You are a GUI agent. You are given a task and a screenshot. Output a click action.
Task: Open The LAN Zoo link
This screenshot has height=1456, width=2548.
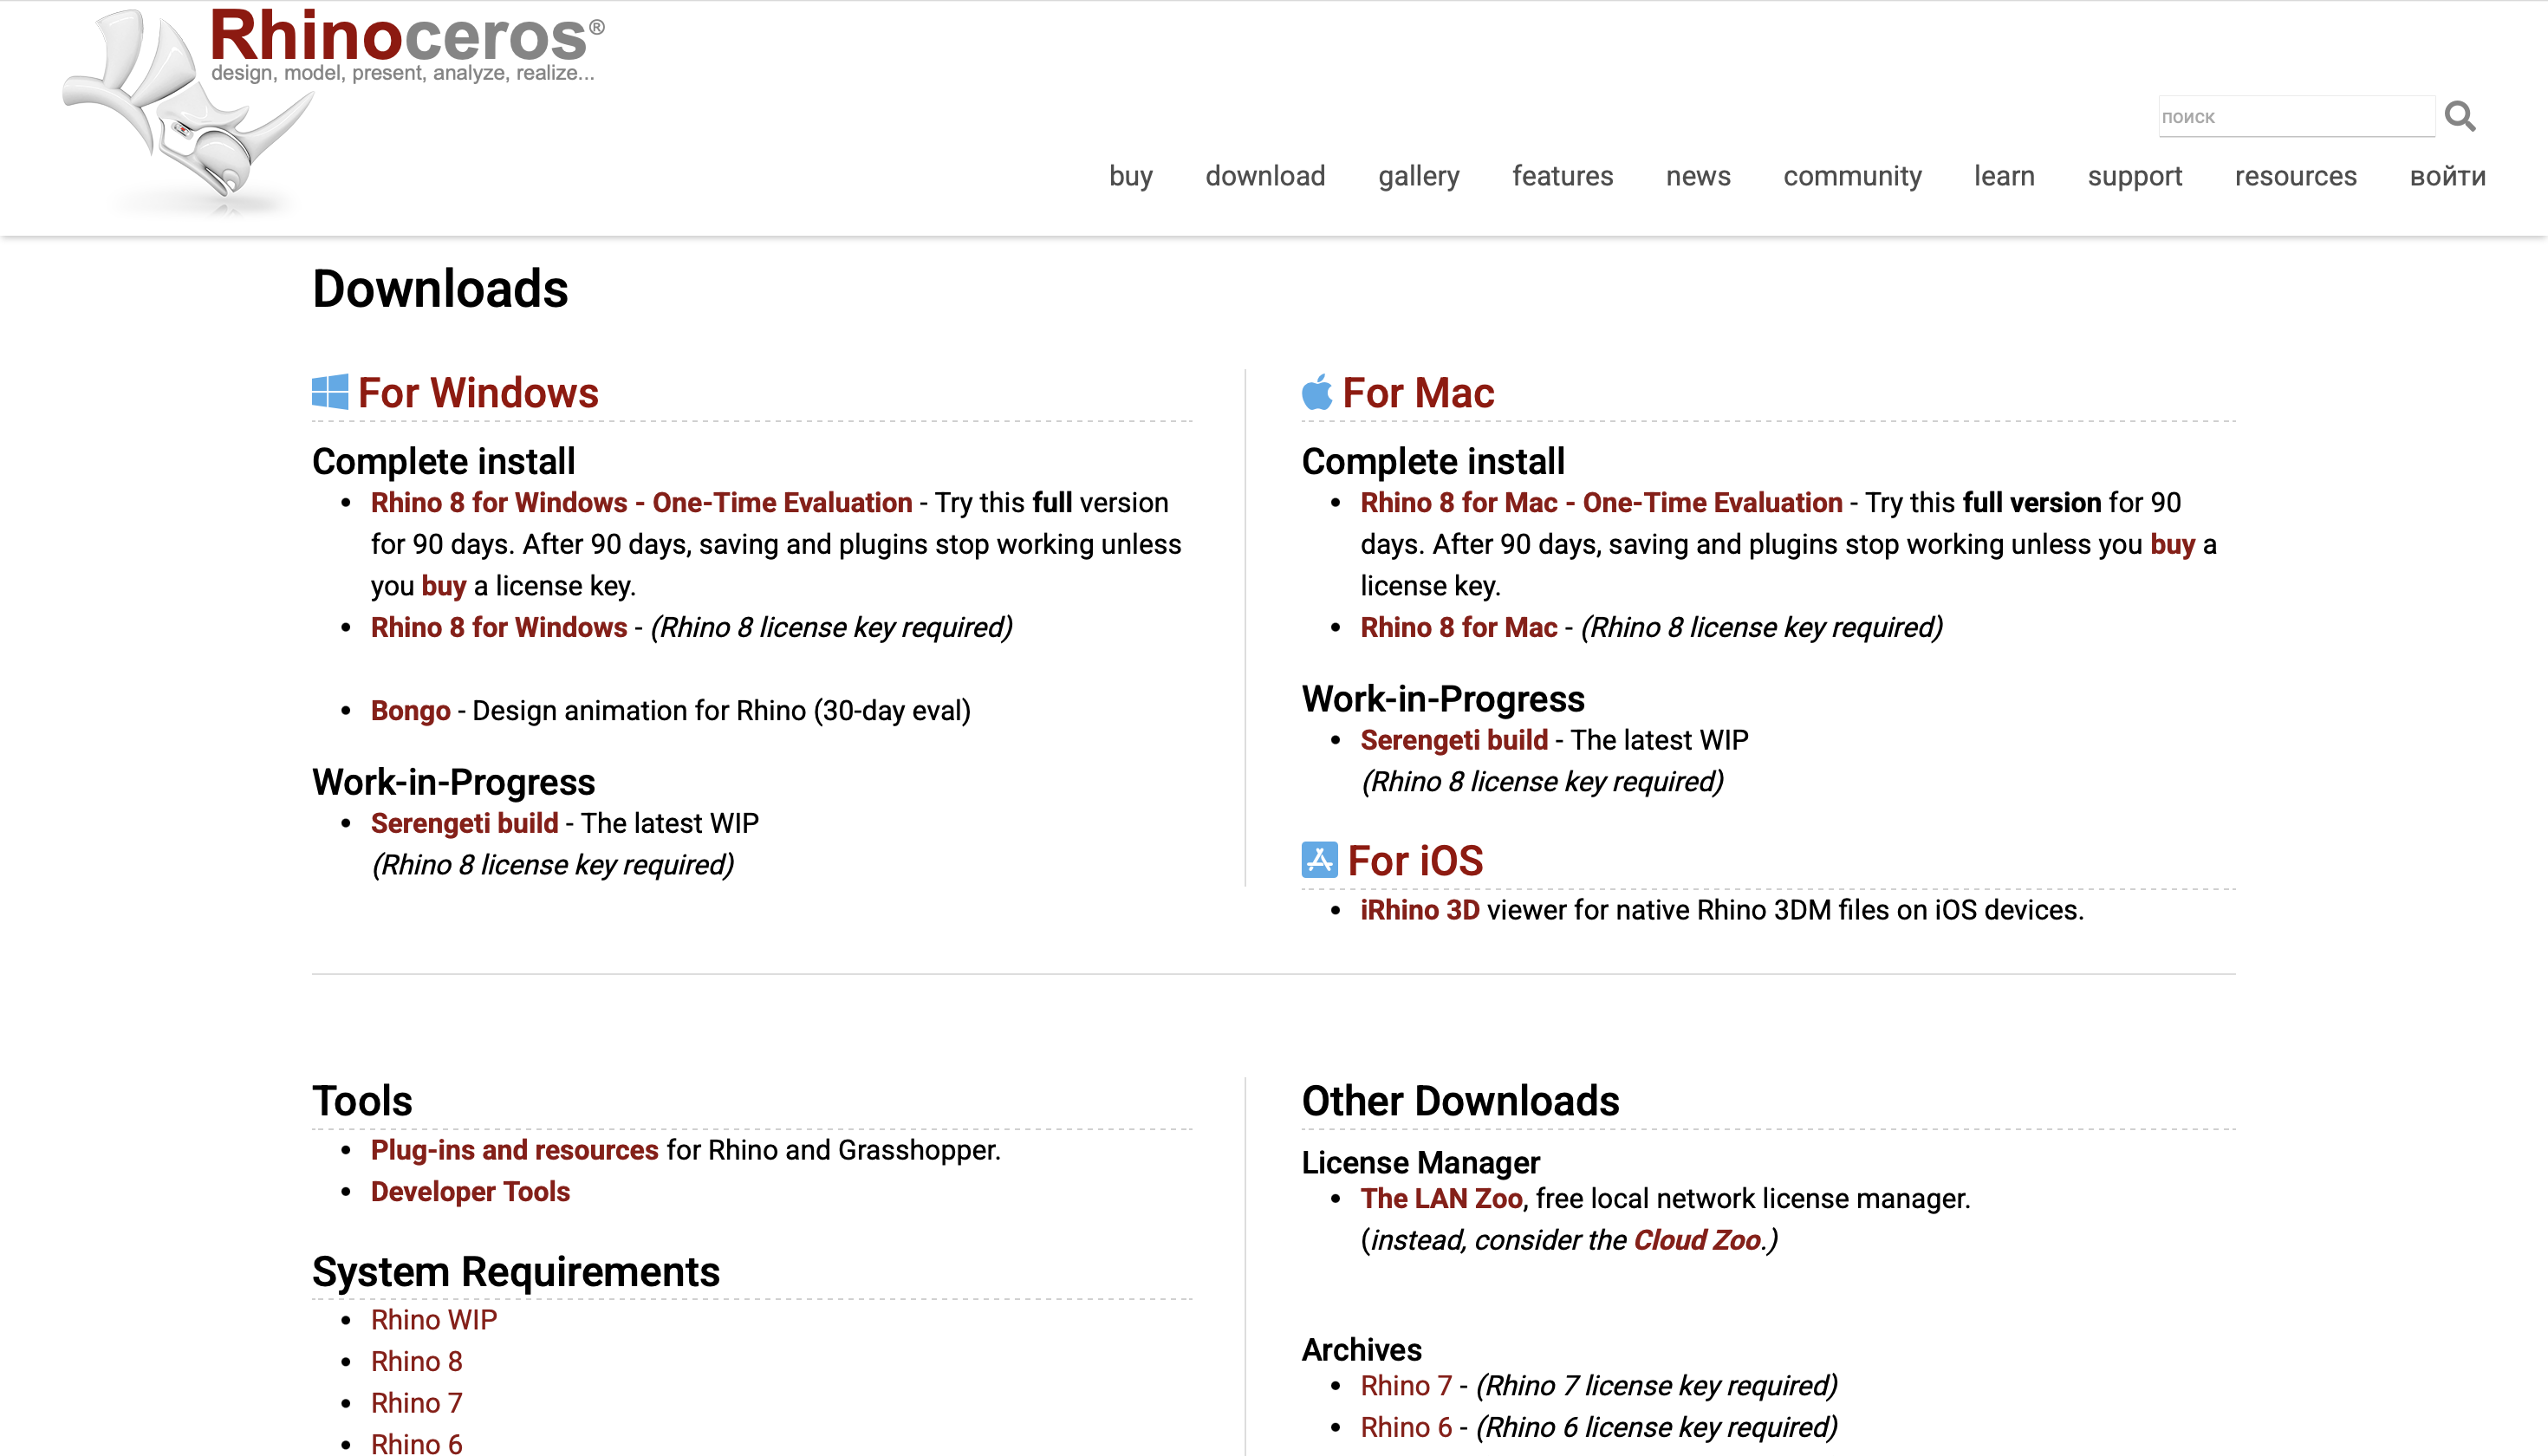(x=1441, y=1198)
